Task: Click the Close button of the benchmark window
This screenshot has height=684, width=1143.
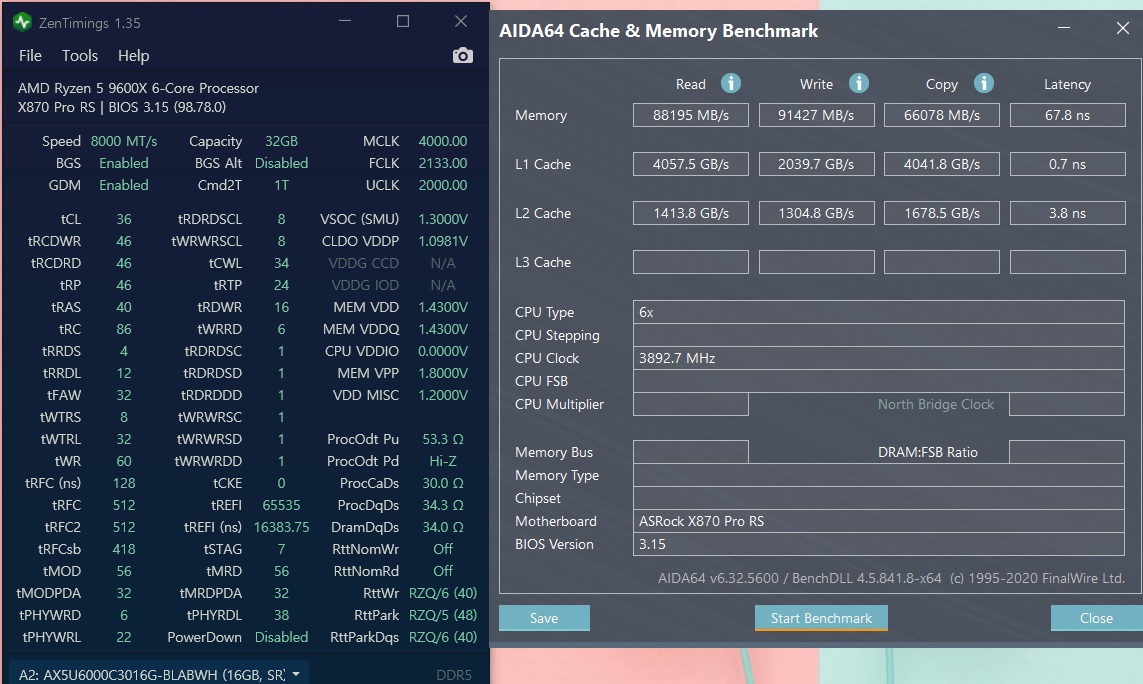Action: pos(1095,618)
